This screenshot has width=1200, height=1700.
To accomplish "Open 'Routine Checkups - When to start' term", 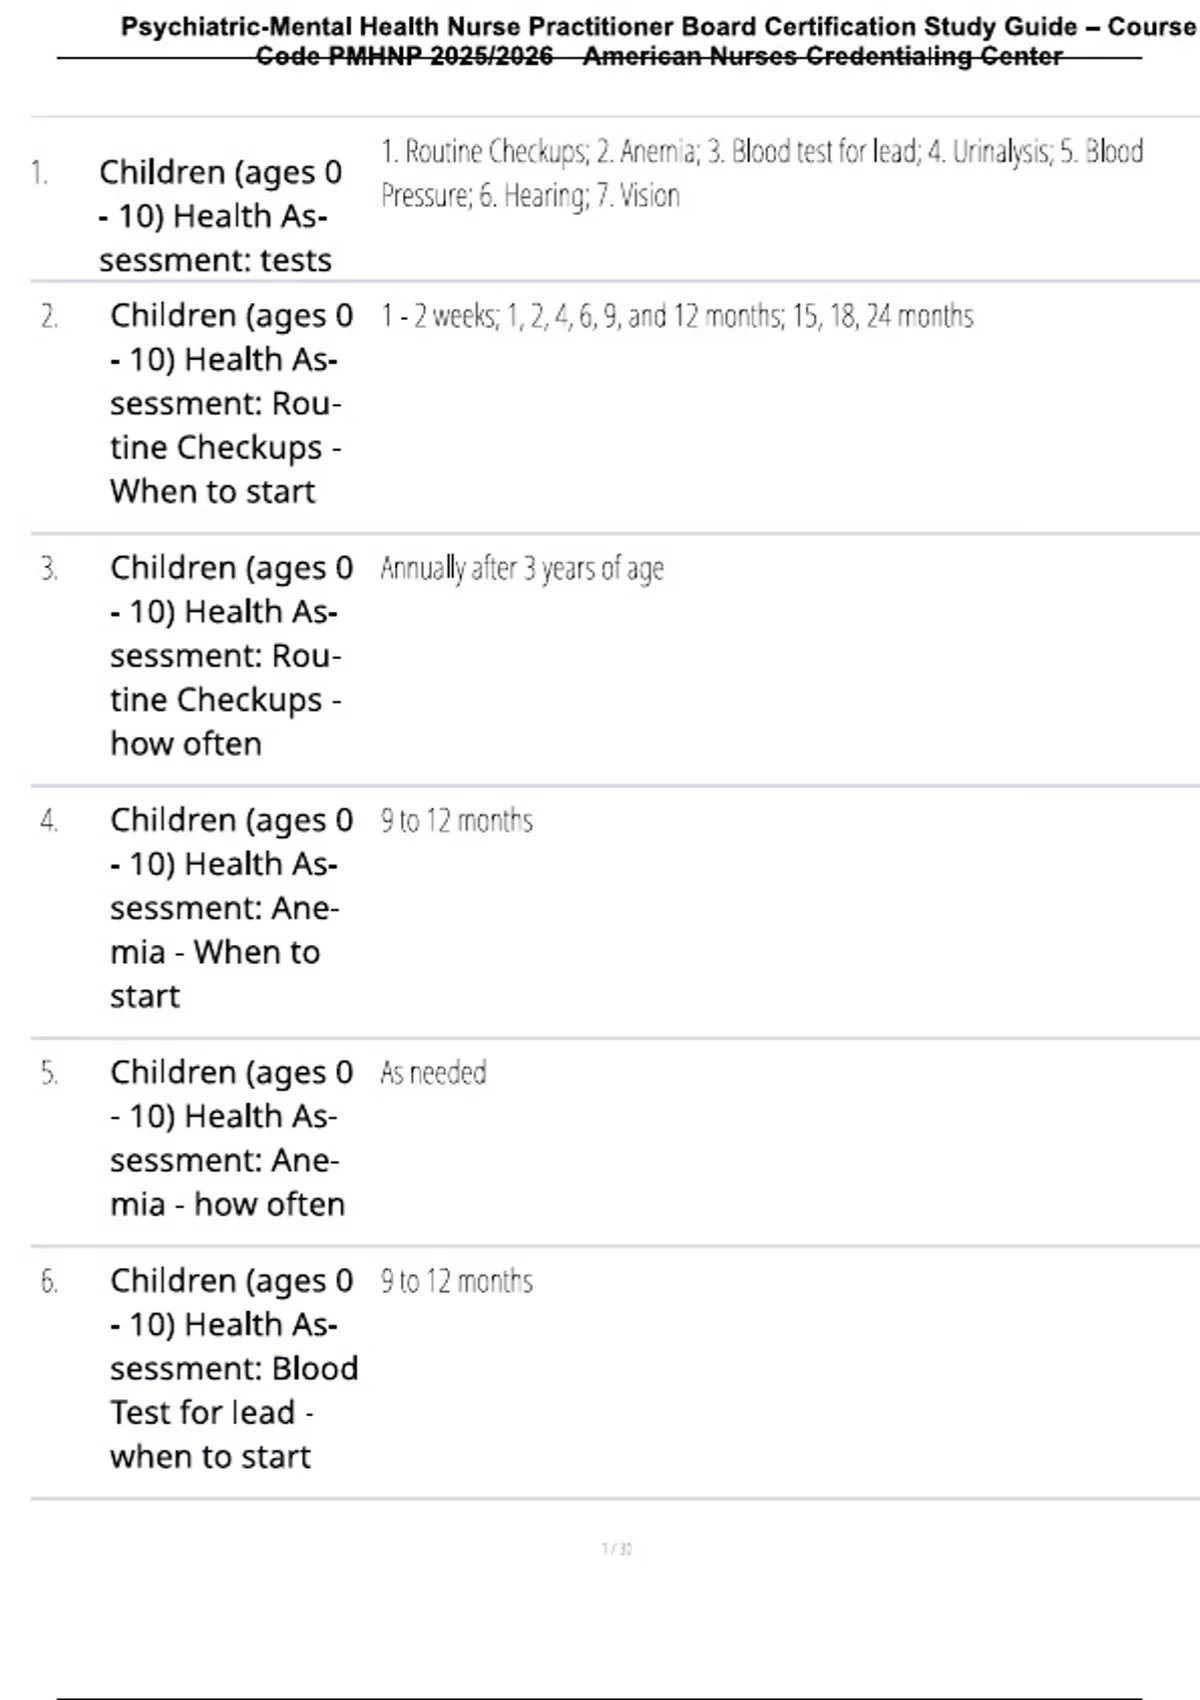I will (231, 403).
